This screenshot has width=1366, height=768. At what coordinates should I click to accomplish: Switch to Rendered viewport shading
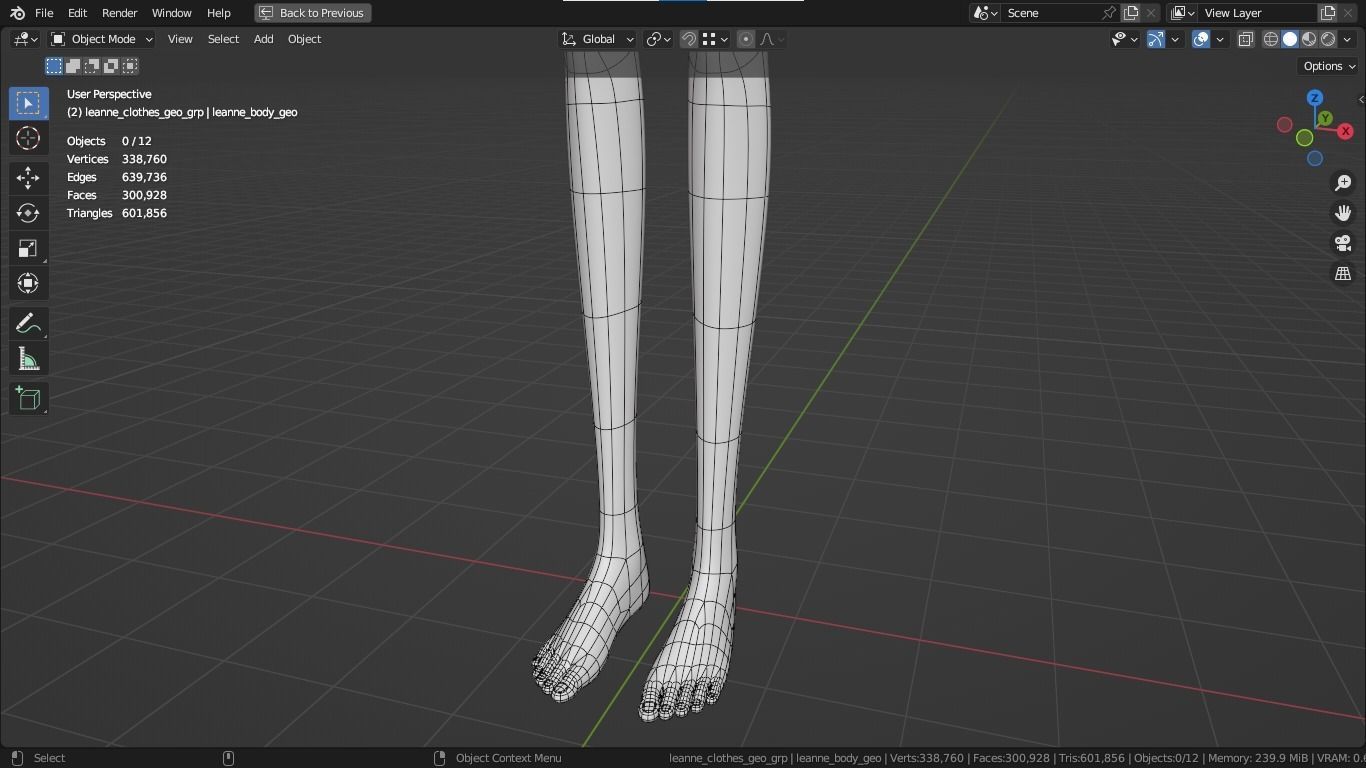1328,39
